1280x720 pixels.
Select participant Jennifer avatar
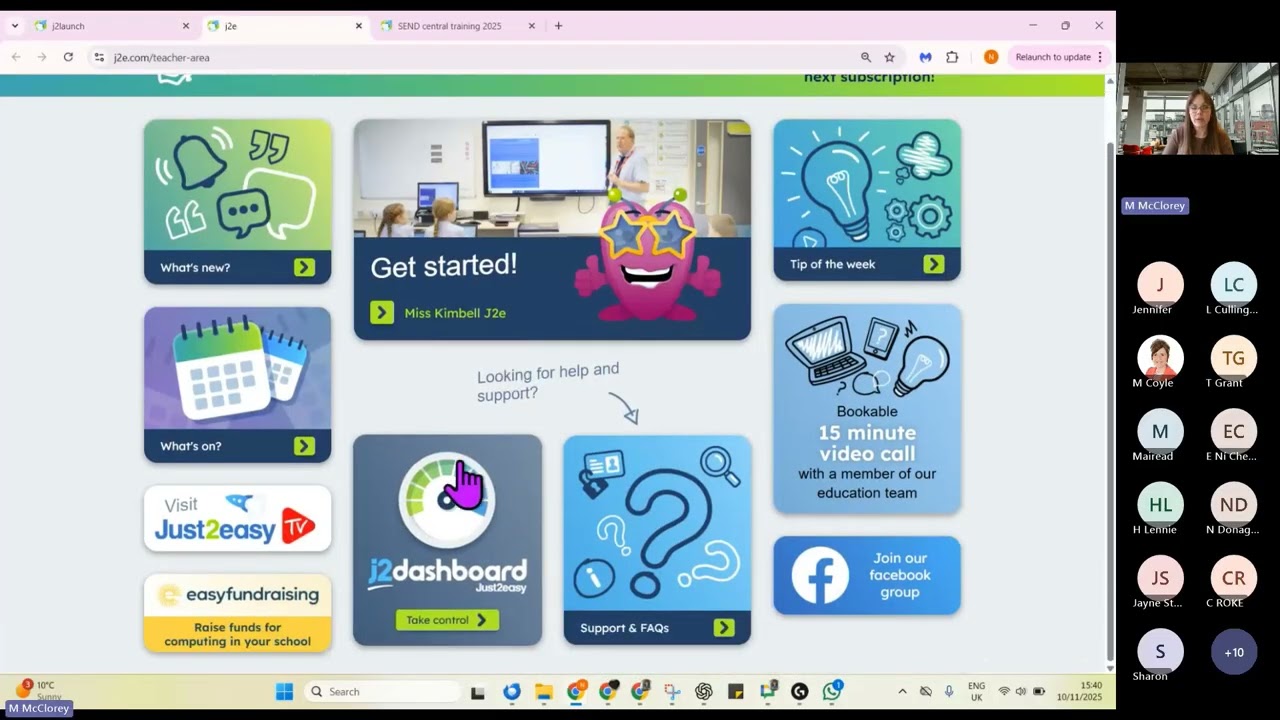1160,284
